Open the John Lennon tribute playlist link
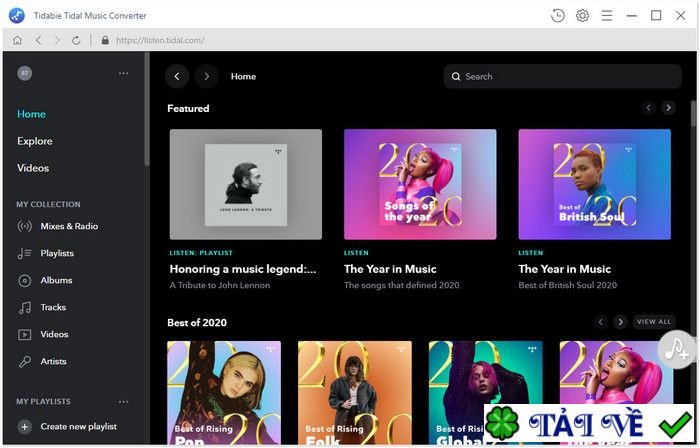This screenshot has height=448, width=700. [243, 269]
